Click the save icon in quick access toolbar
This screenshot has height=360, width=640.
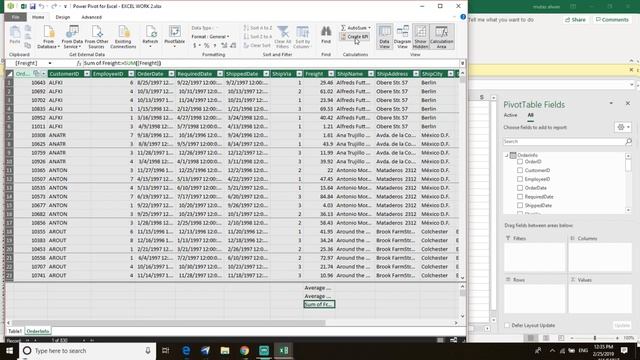coord(32,6)
